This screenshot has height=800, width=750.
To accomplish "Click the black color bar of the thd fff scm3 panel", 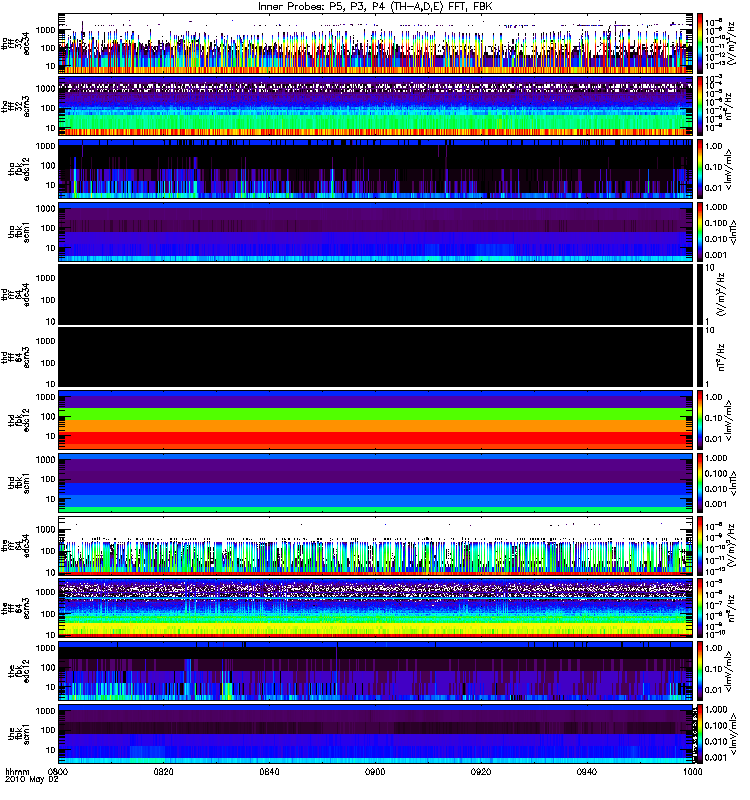I will [700, 357].
